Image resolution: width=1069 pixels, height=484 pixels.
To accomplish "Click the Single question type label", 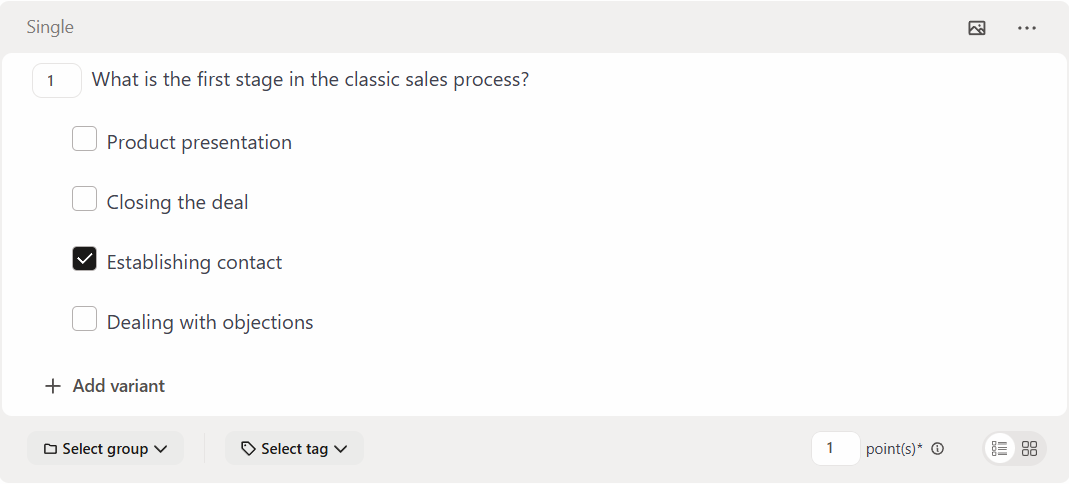I will point(50,27).
